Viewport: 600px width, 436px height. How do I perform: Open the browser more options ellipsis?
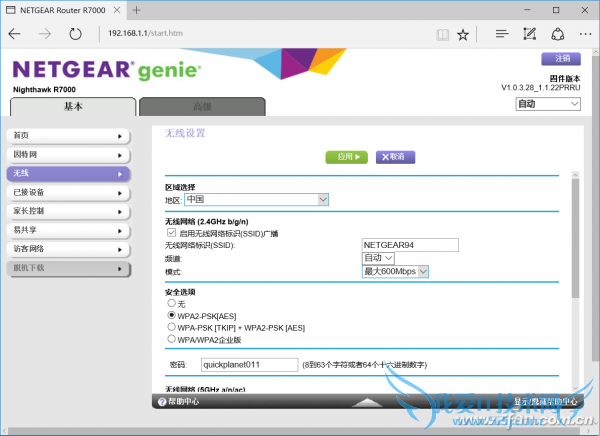[585, 34]
